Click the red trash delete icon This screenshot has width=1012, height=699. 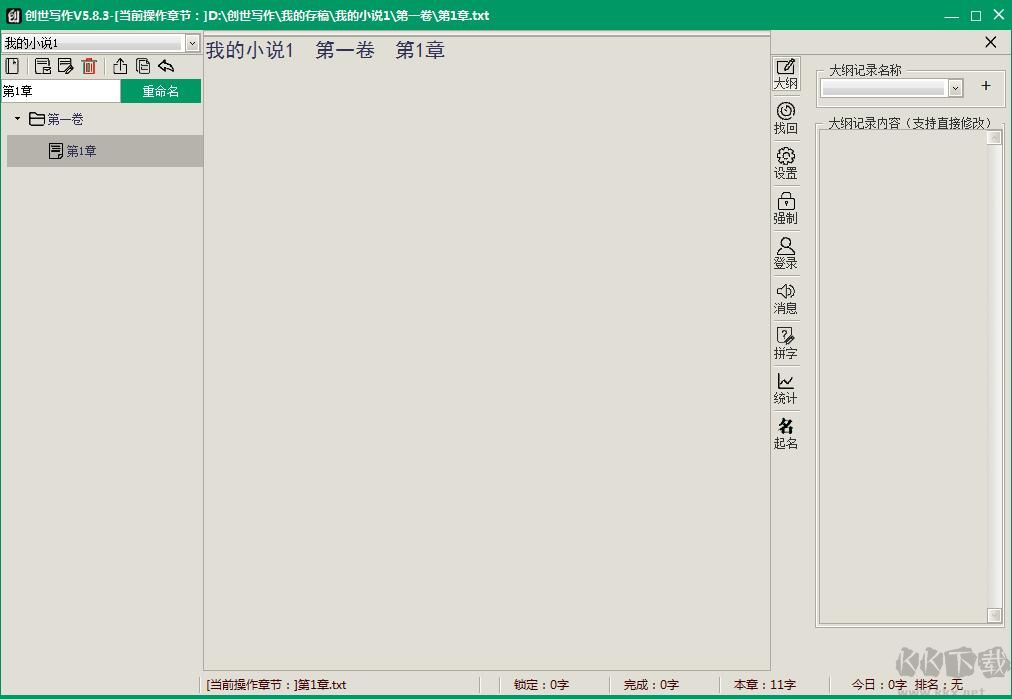(x=90, y=66)
